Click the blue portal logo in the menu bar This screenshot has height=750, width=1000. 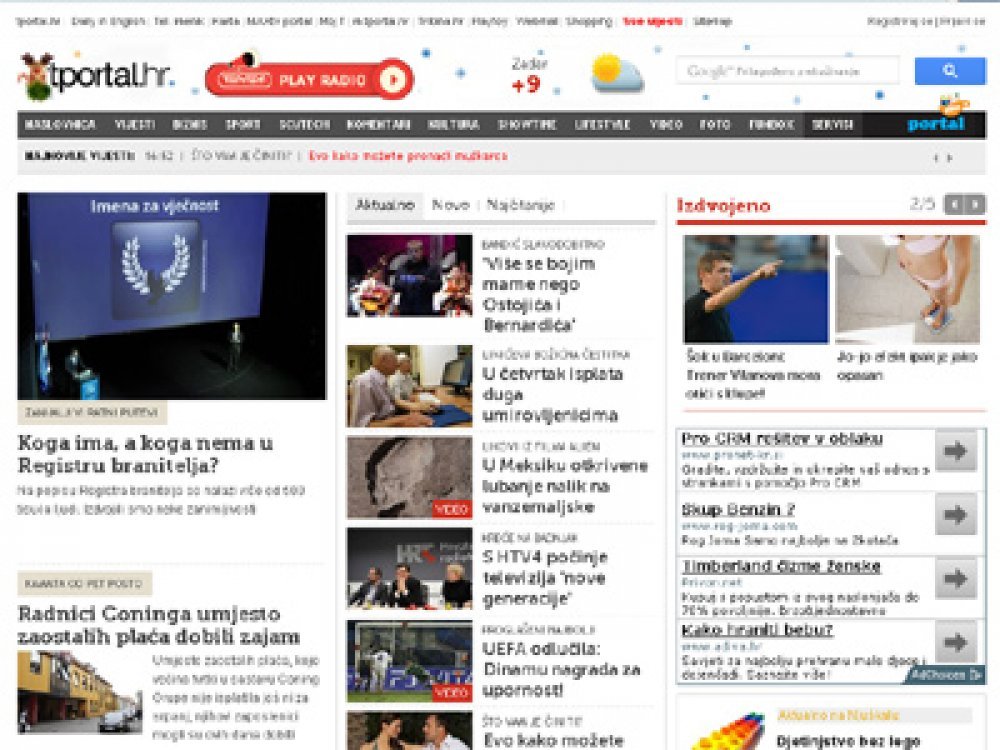tap(936, 123)
